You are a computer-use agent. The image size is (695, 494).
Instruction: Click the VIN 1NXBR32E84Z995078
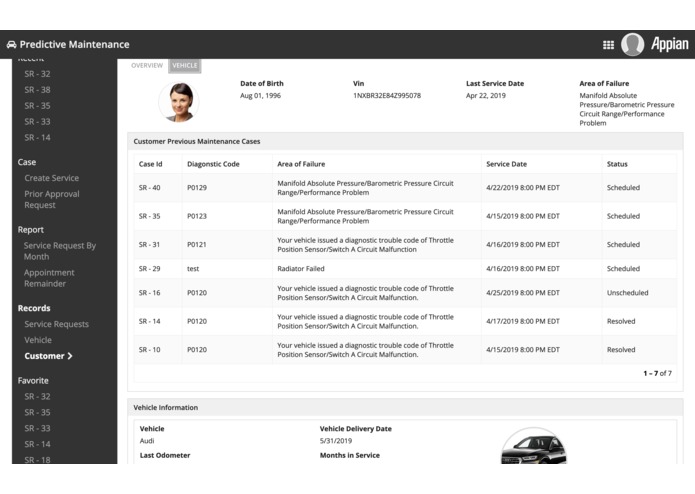(387, 96)
